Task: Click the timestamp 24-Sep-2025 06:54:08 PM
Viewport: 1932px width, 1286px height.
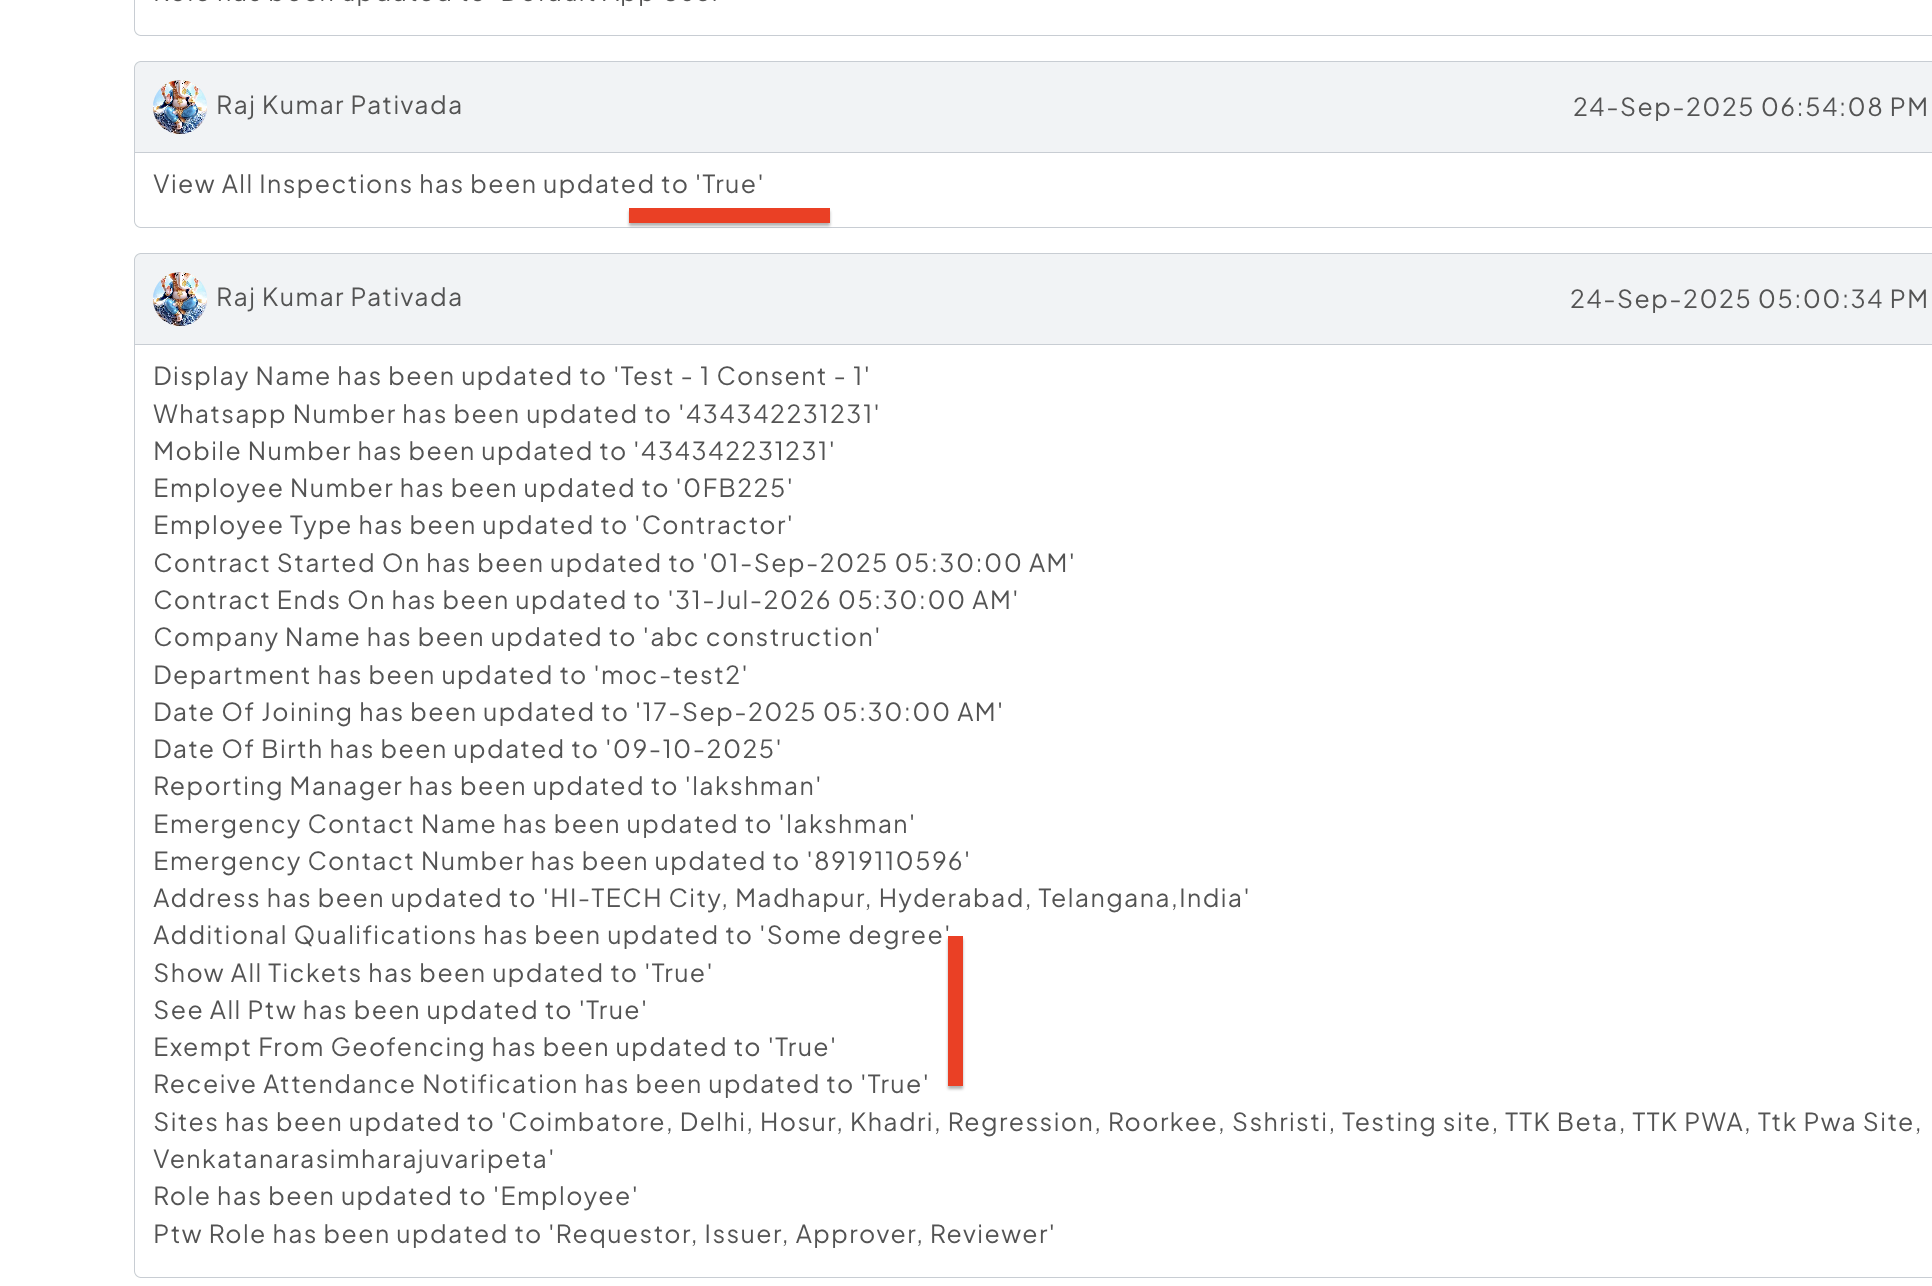Action: 1749,107
